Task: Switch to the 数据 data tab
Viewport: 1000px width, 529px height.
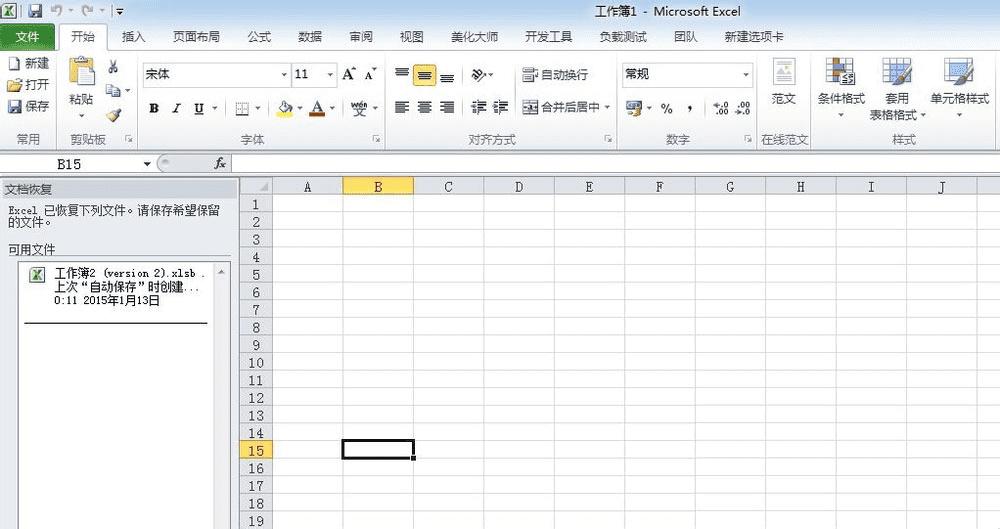Action: 310,37
